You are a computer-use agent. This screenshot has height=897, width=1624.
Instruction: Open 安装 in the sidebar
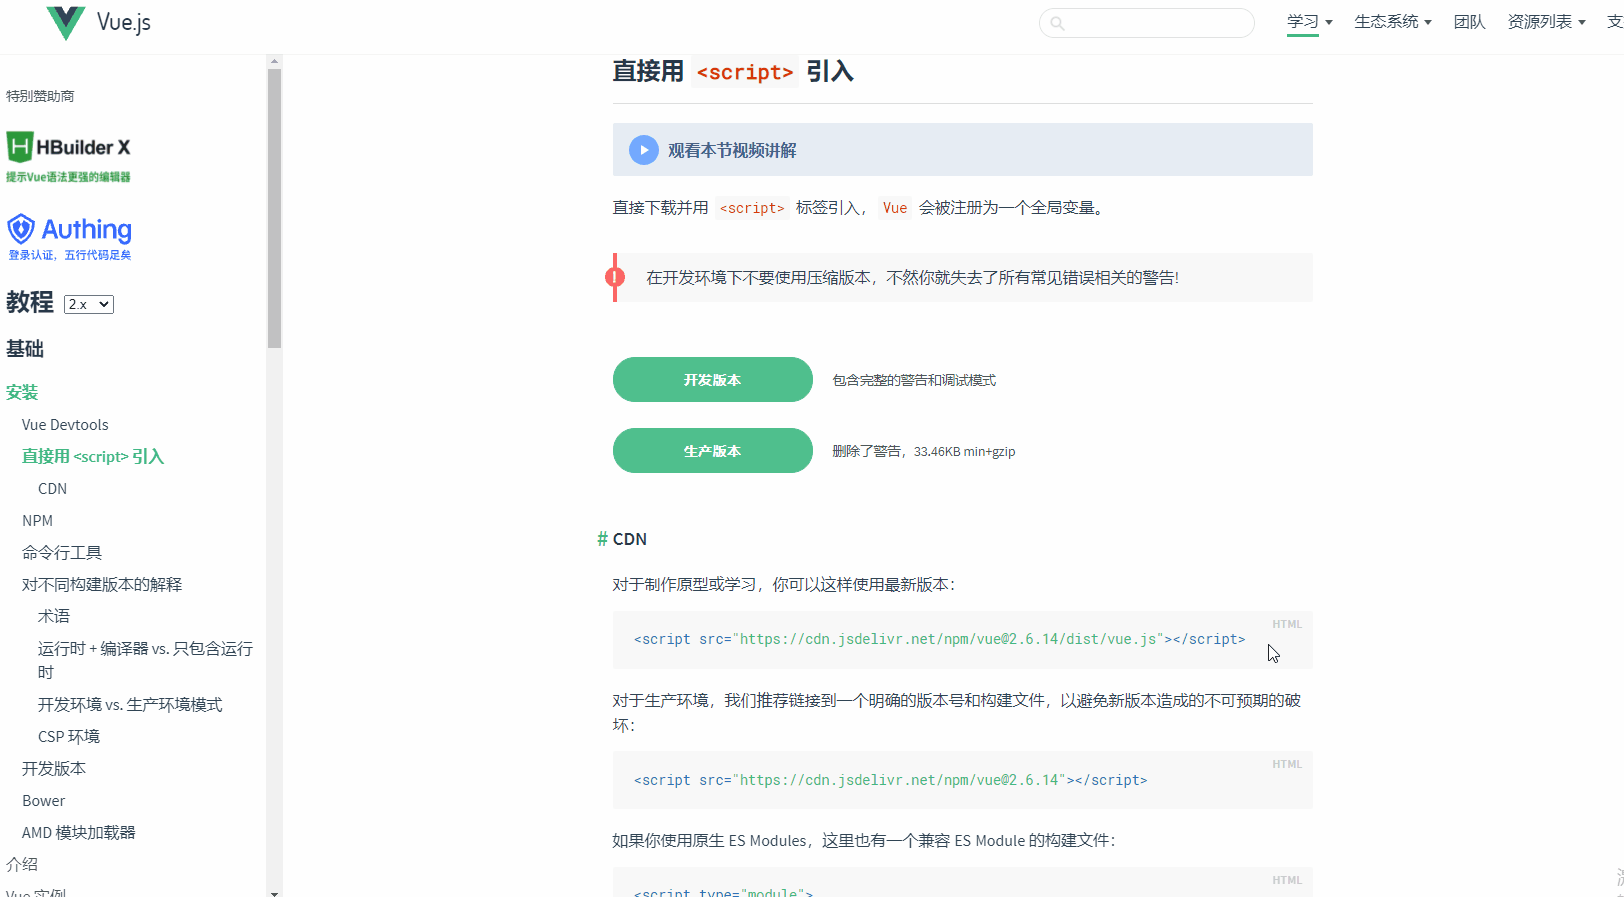22,392
